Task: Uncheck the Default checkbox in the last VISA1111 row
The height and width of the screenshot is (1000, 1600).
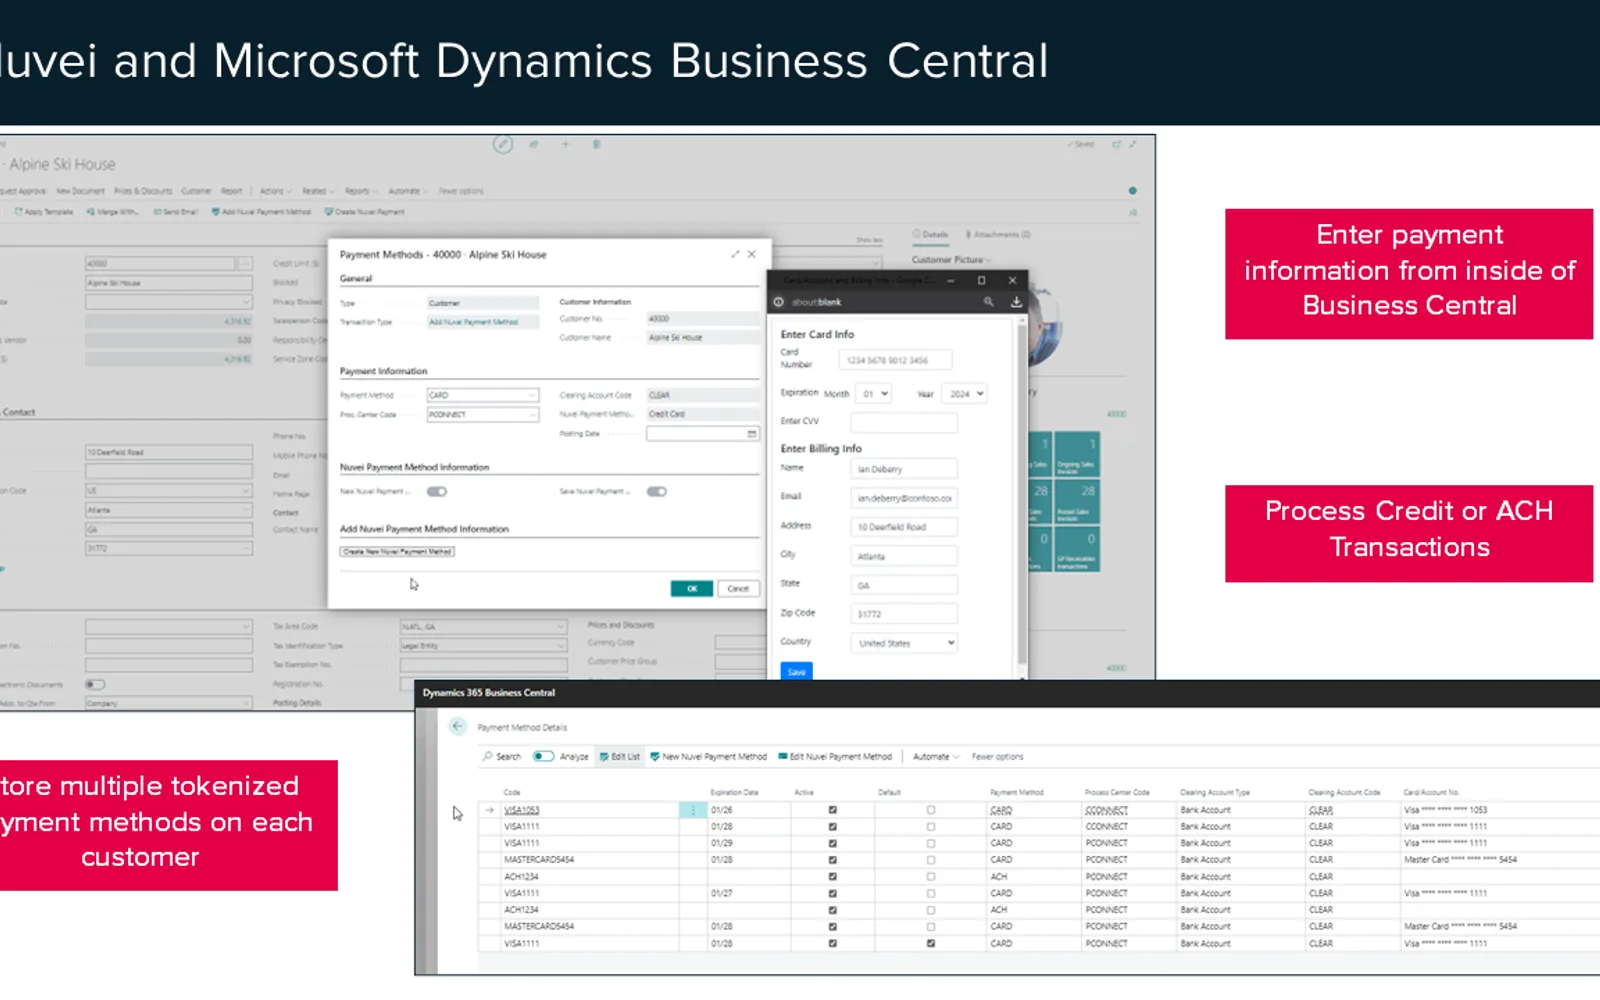Action: pyautogui.click(x=931, y=943)
